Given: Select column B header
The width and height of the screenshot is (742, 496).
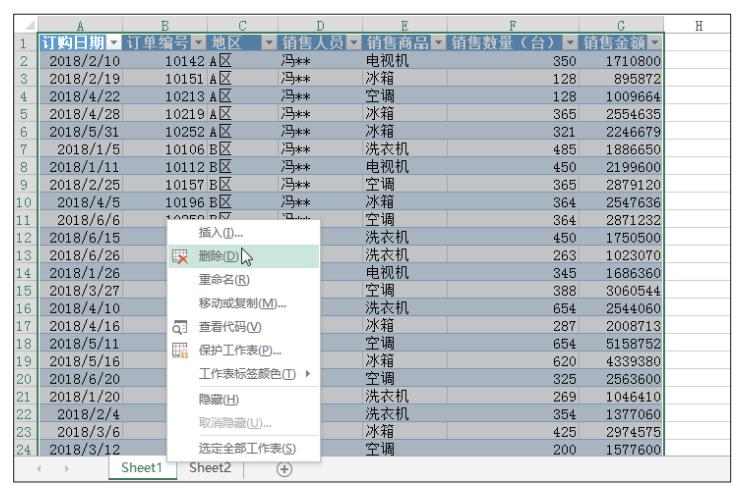Looking at the screenshot, I should (165, 25).
